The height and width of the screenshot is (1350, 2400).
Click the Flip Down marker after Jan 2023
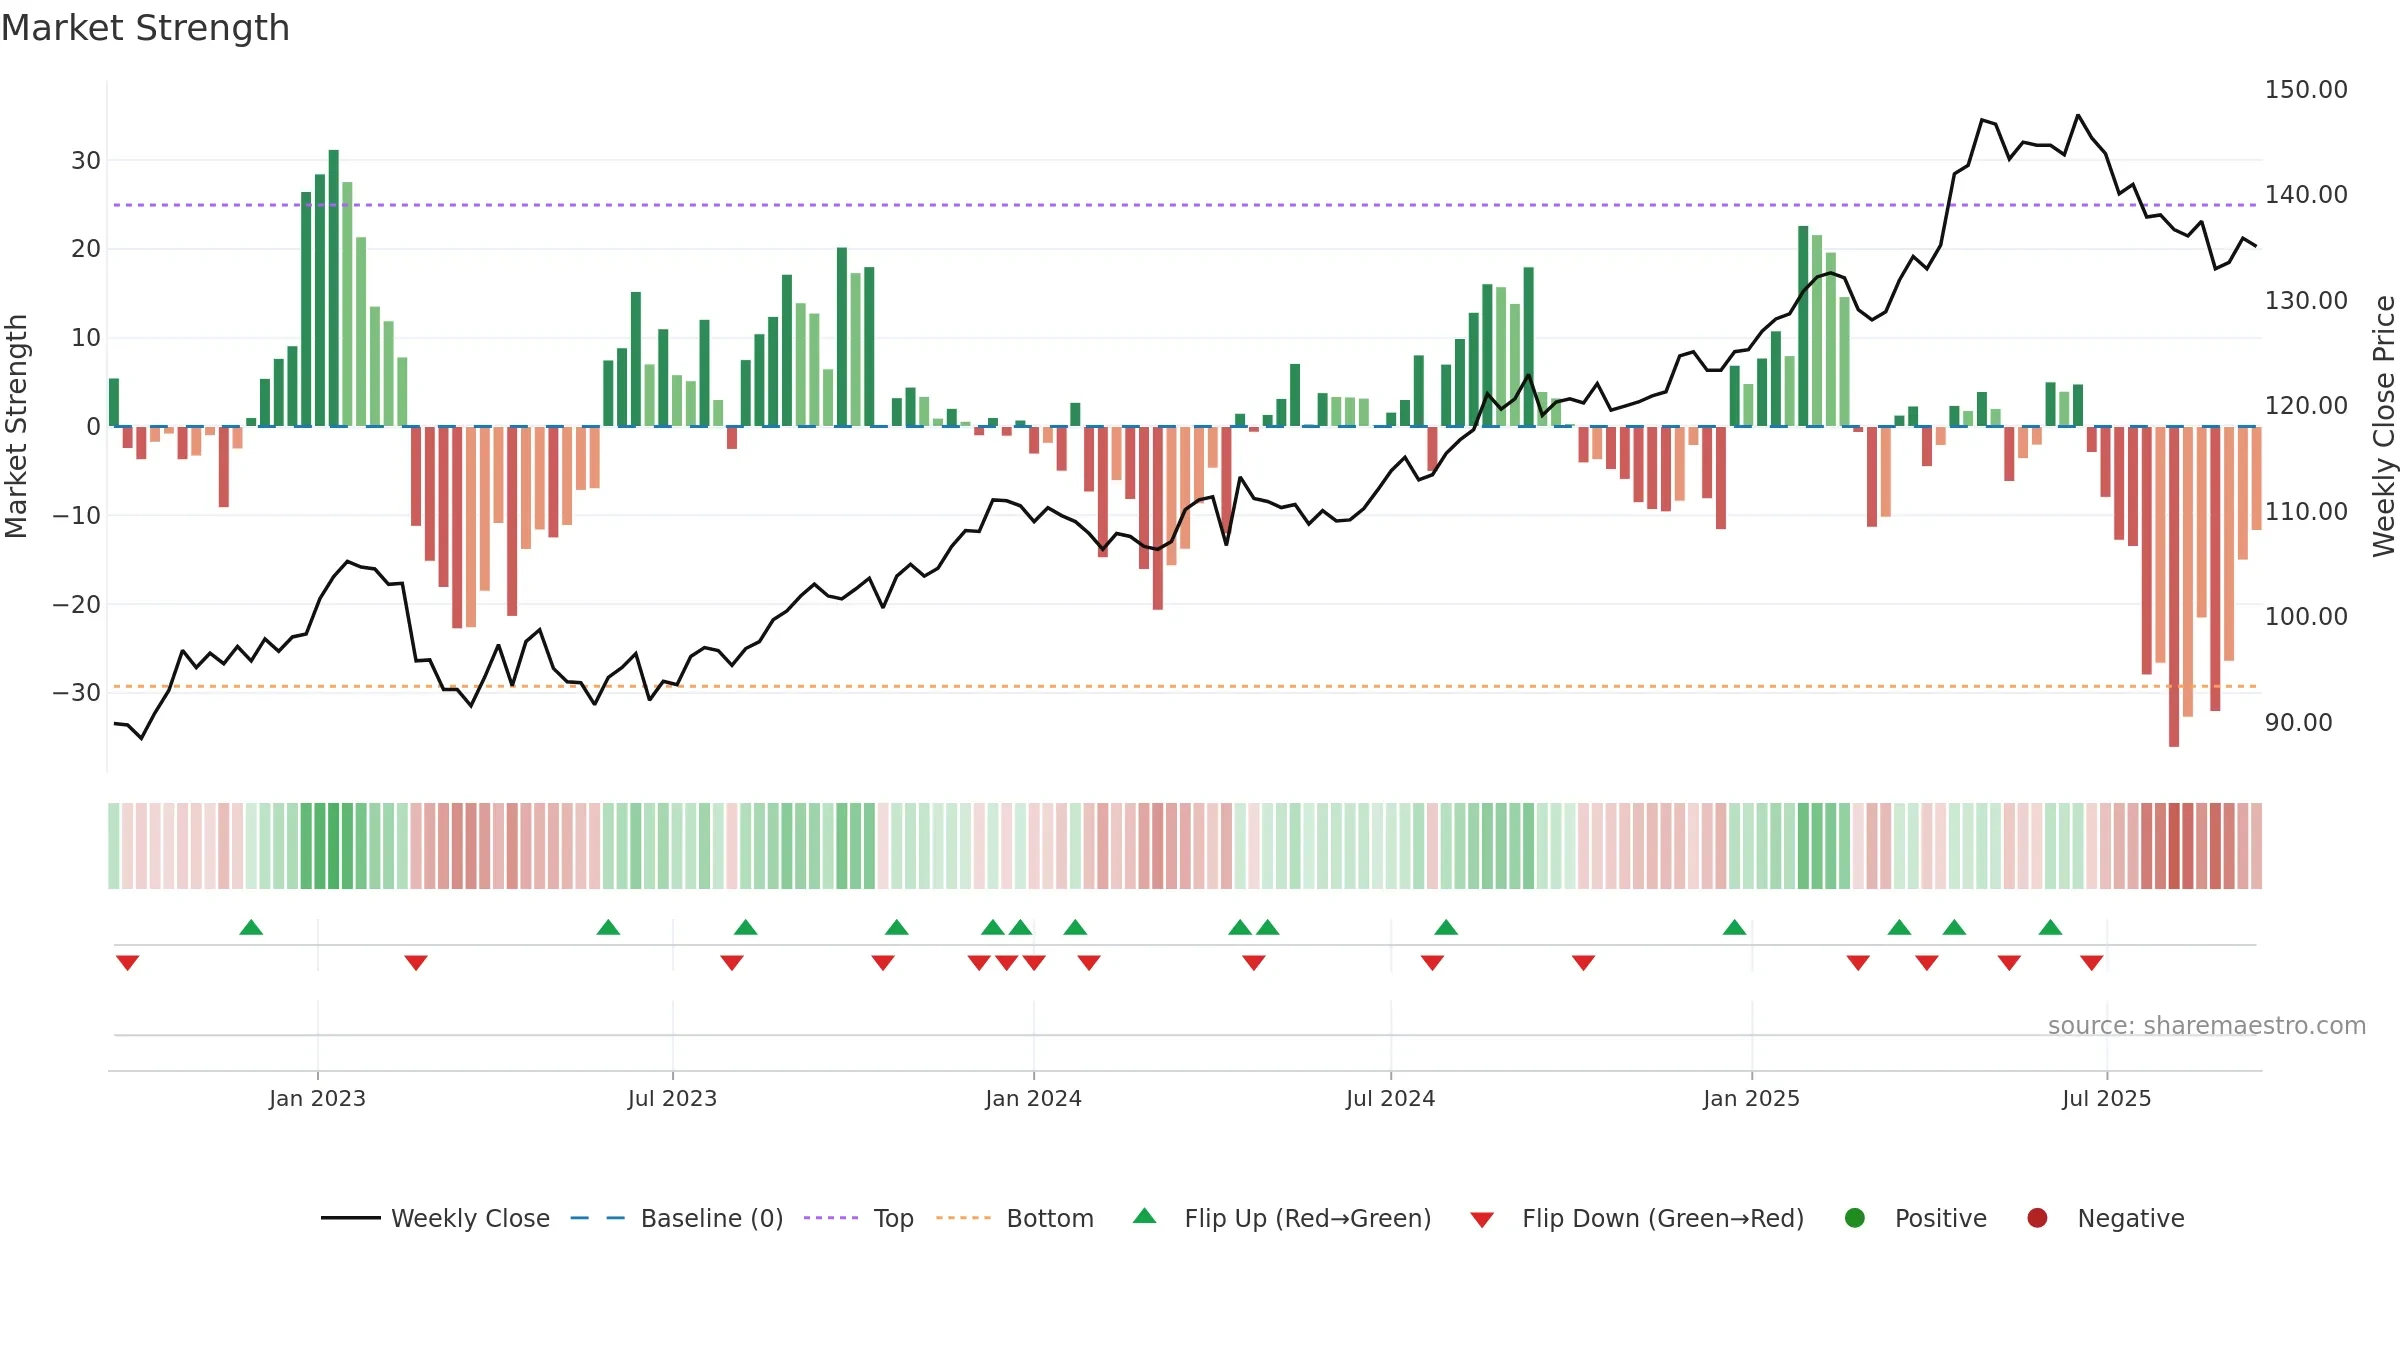[x=416, y=963]
